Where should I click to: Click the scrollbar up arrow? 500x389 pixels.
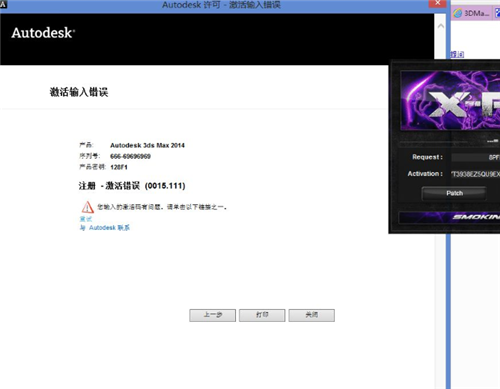point(441,26)
